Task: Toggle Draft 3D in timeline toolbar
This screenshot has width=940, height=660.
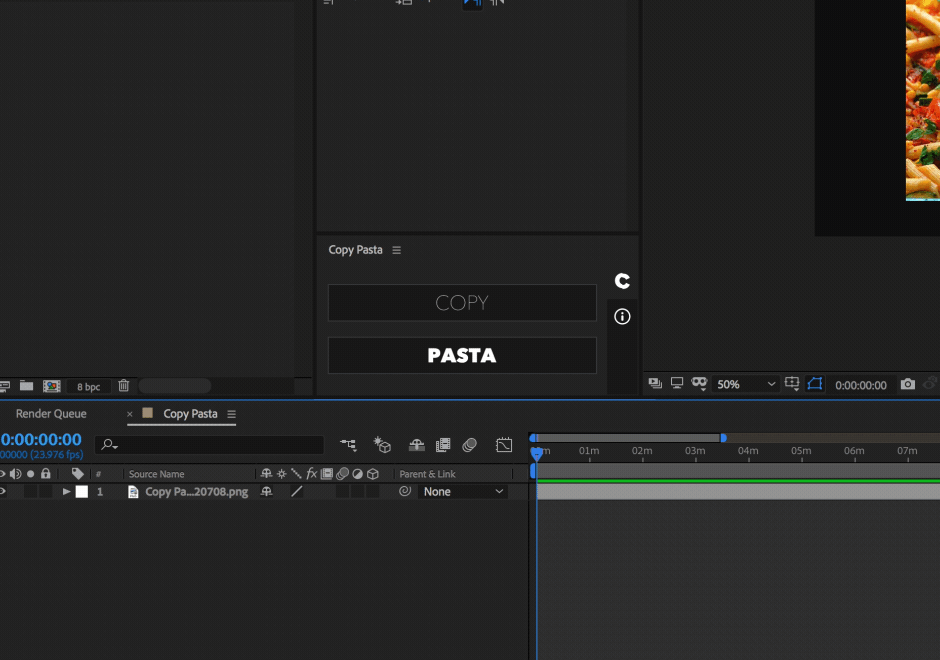Action: [382, 445]
